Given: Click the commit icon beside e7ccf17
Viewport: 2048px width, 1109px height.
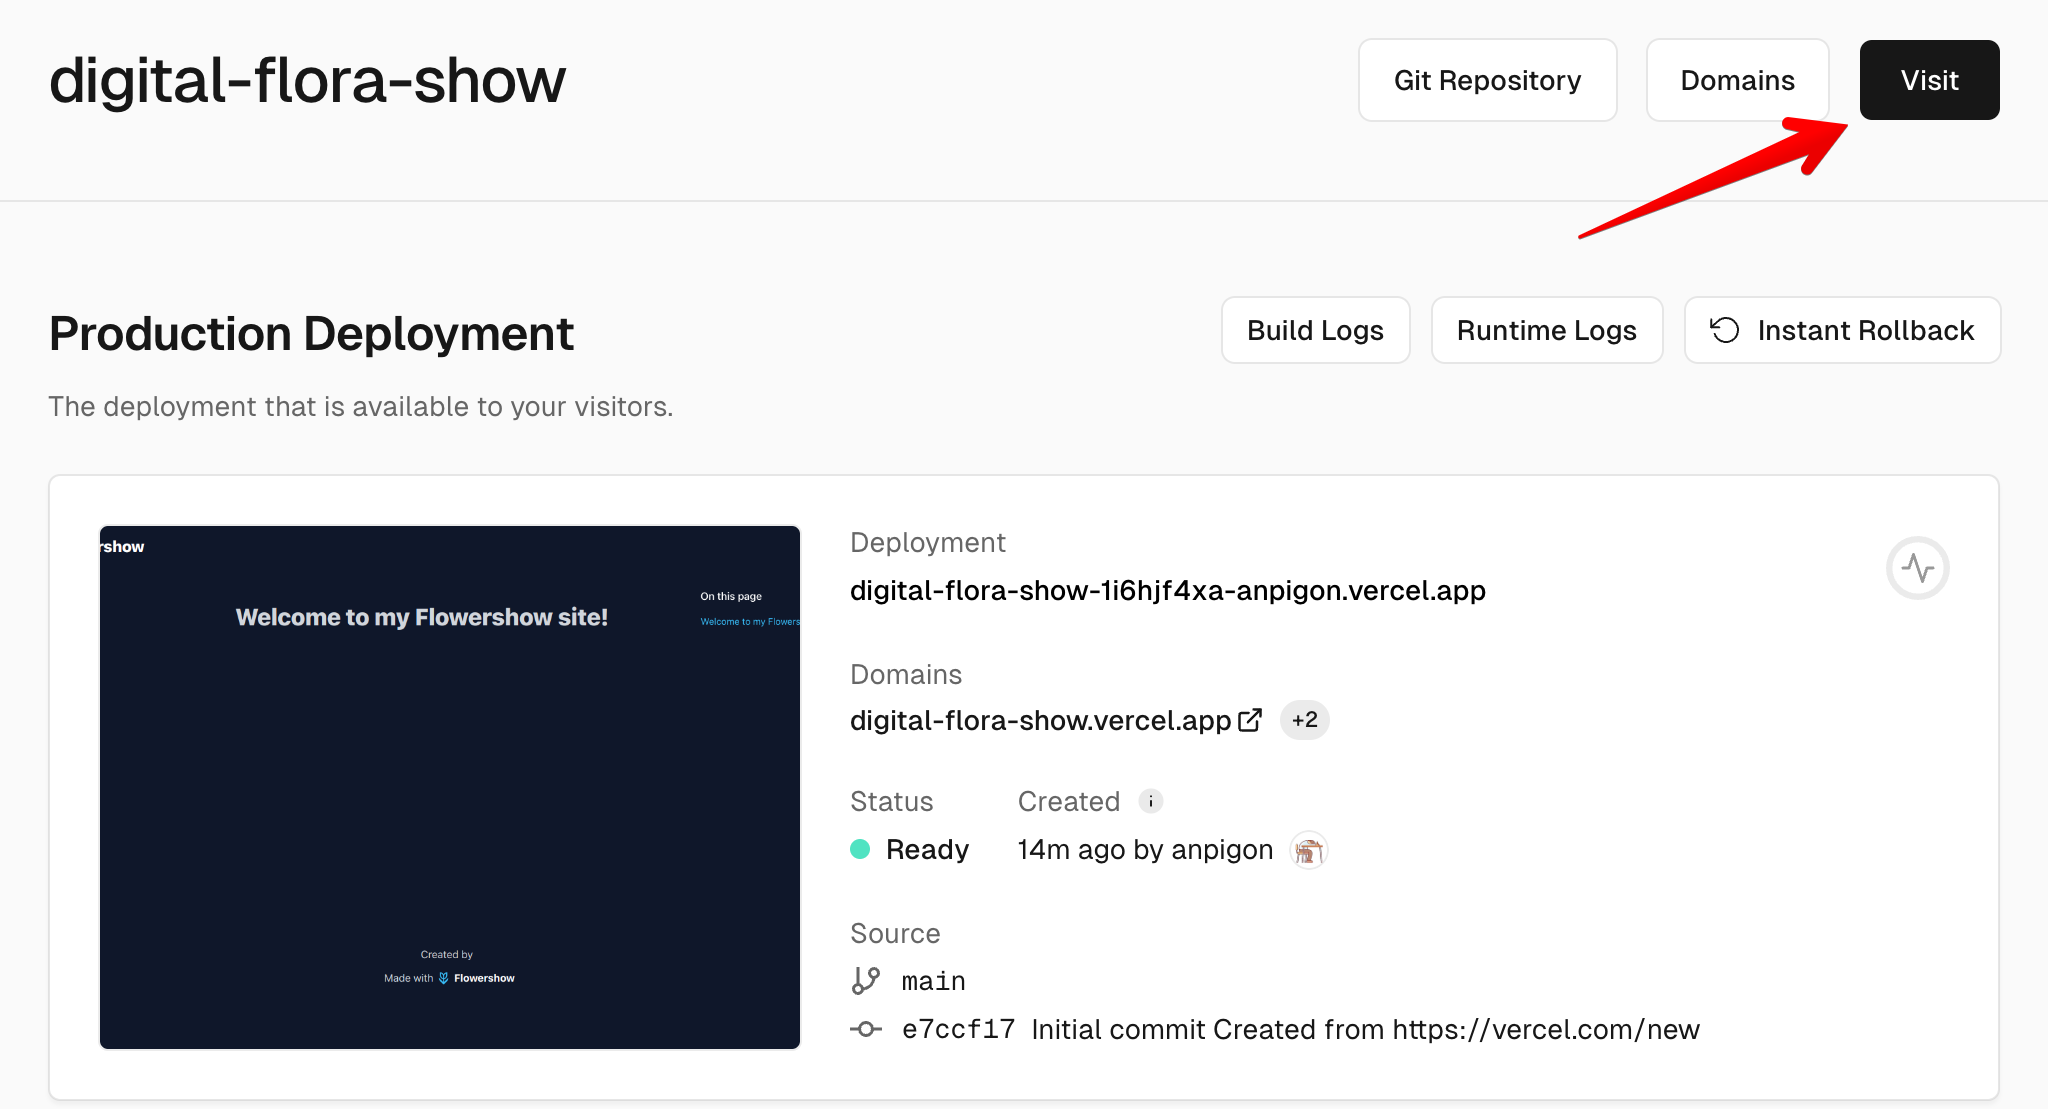Looking at the screenshot, I should [866, 1029].
